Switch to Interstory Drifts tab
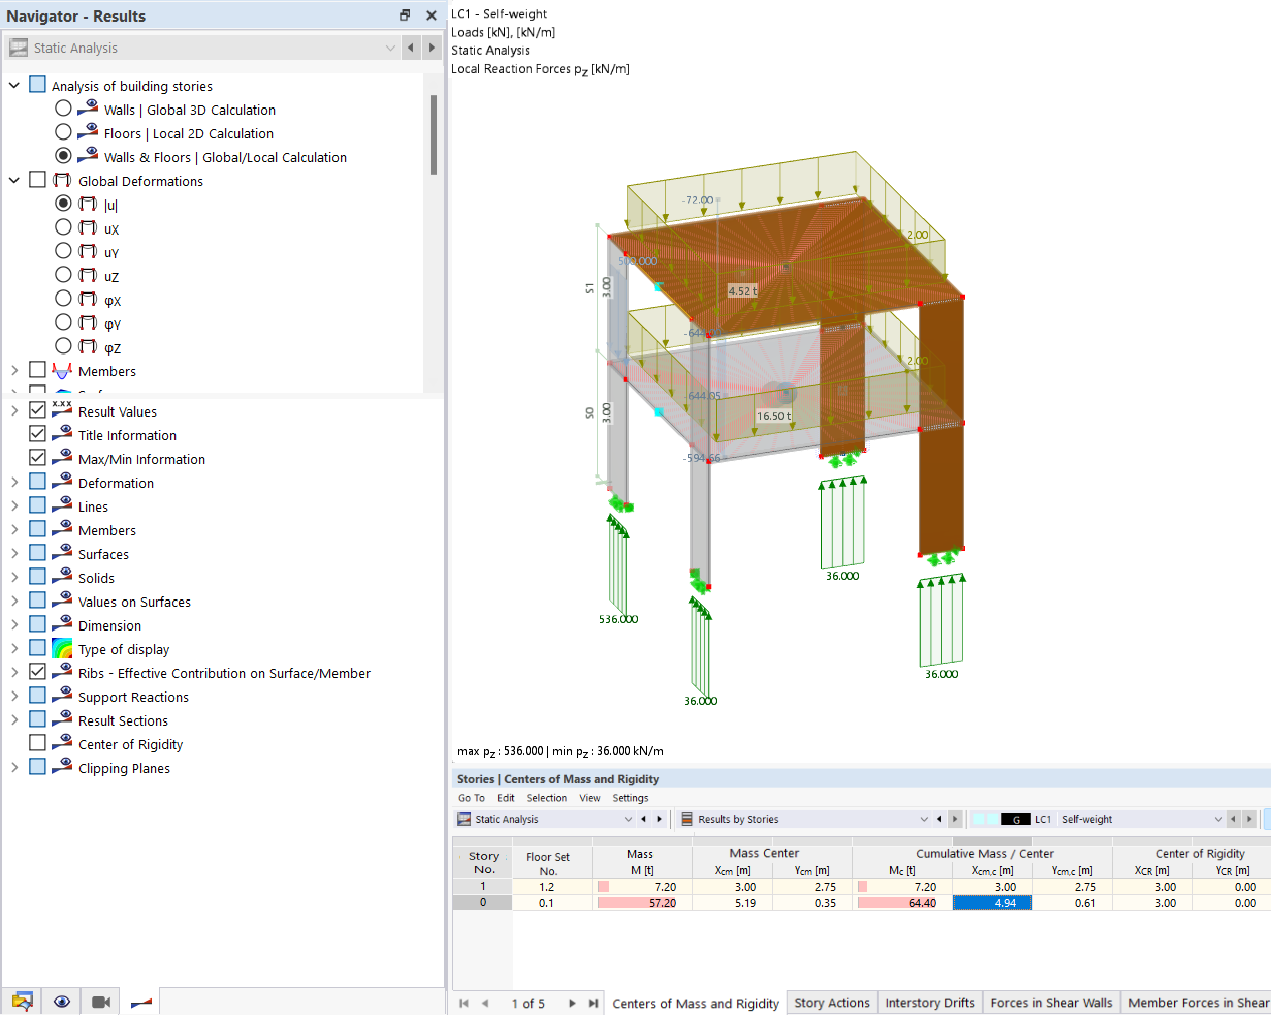This screenshot has width=1271, height=1015. pos(930,1003)
